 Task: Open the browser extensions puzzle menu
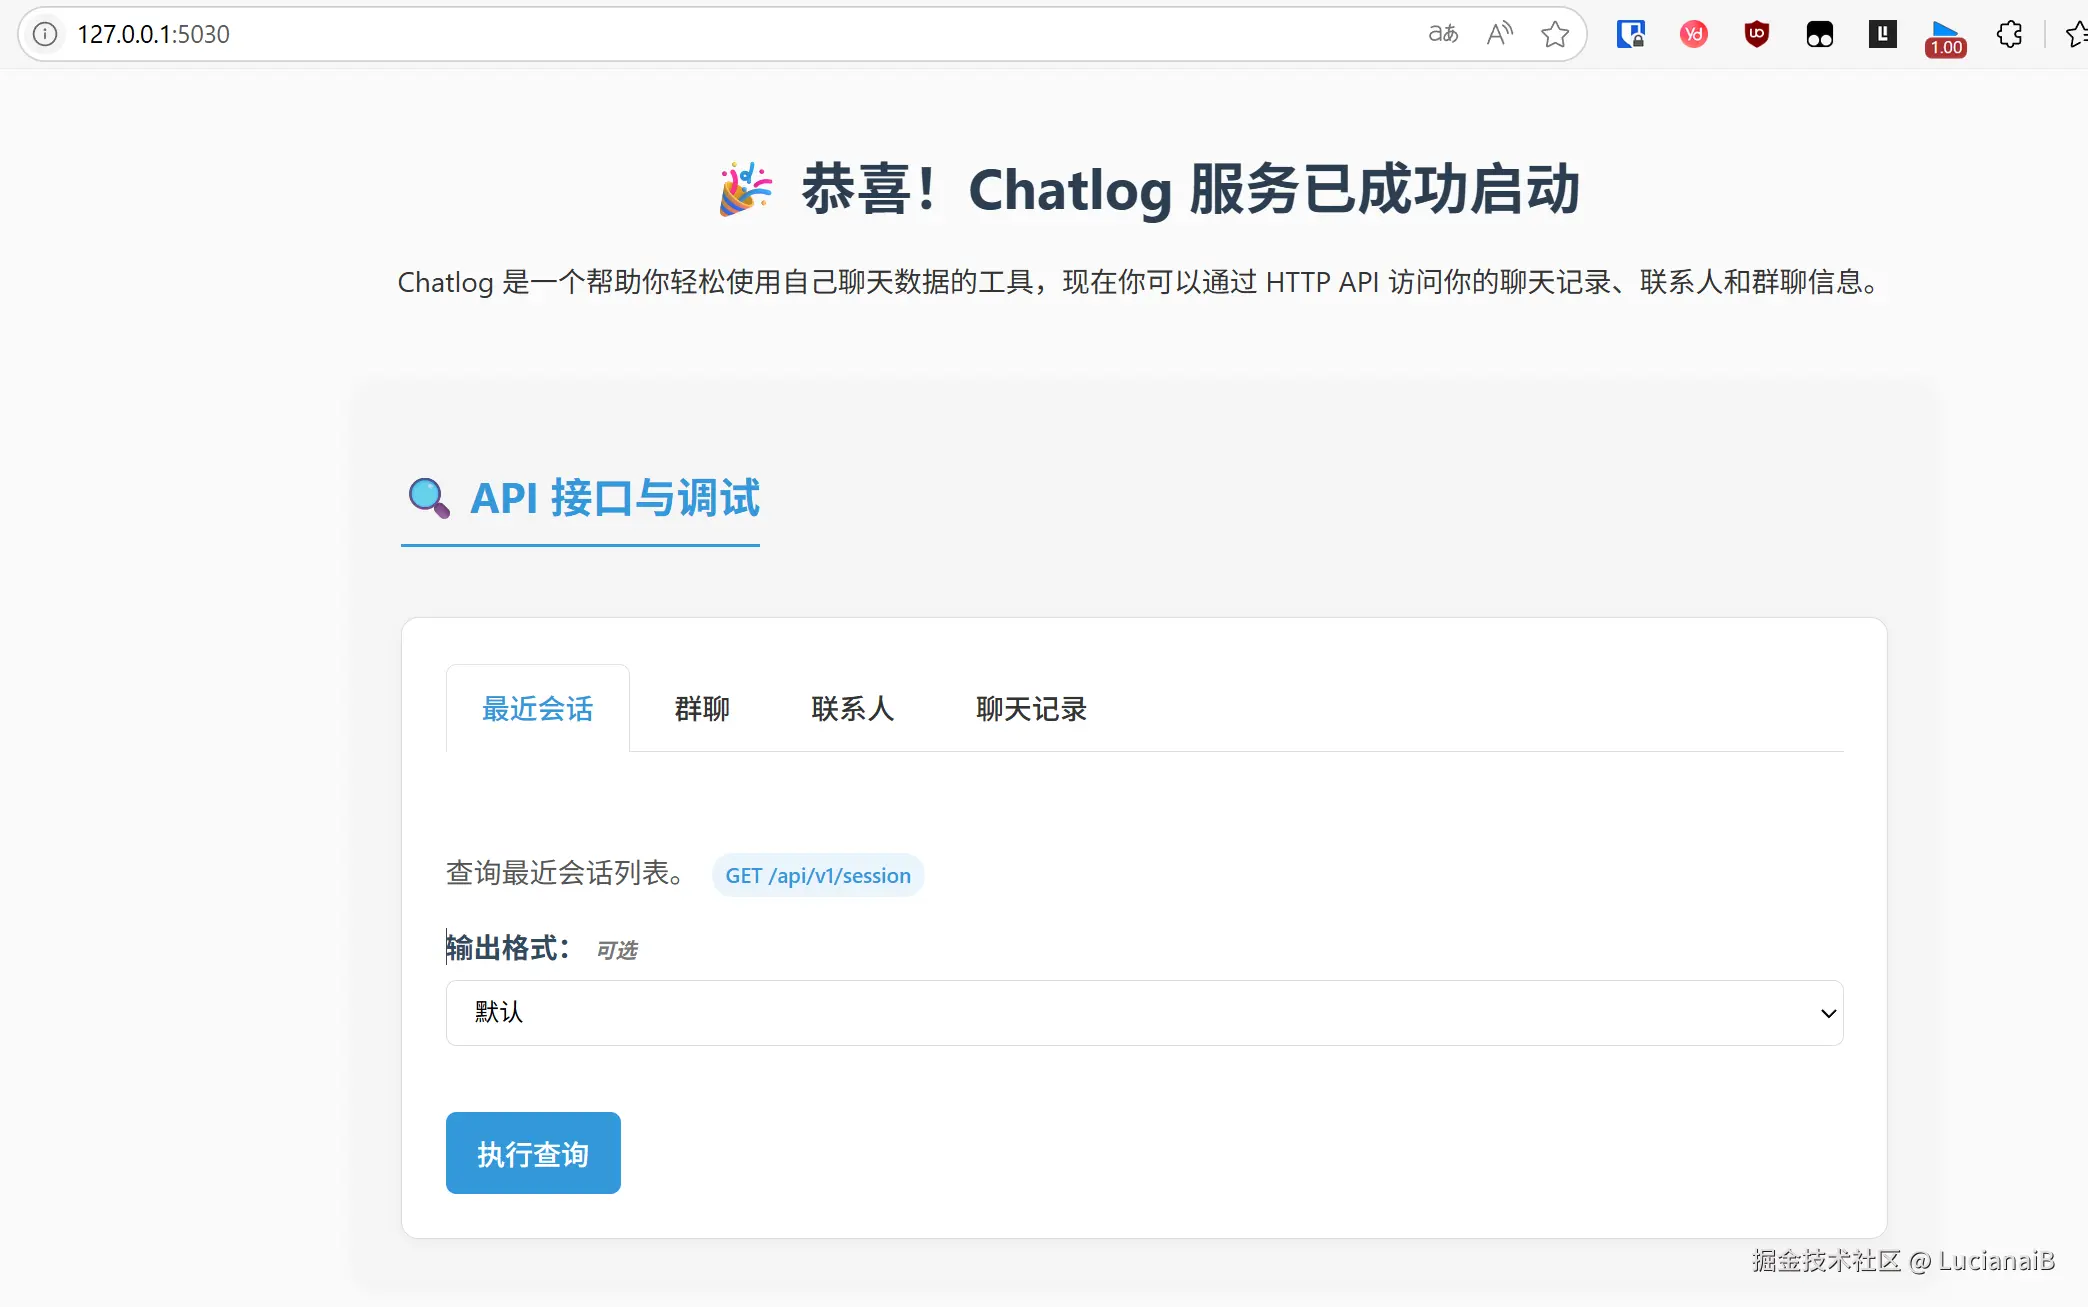(x=2009, y=34)
